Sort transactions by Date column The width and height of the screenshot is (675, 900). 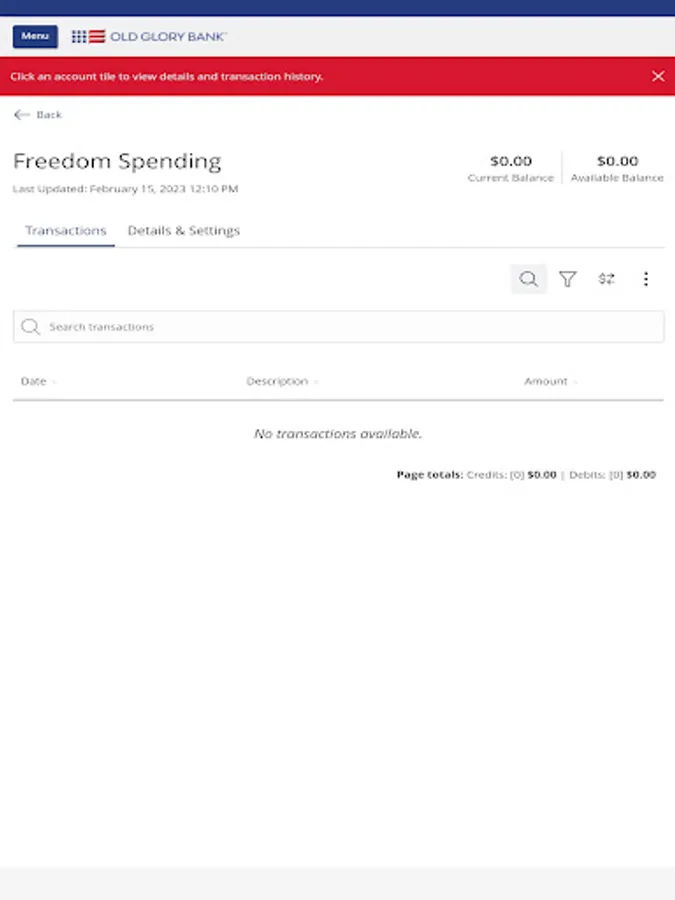(x=34, y=381)
